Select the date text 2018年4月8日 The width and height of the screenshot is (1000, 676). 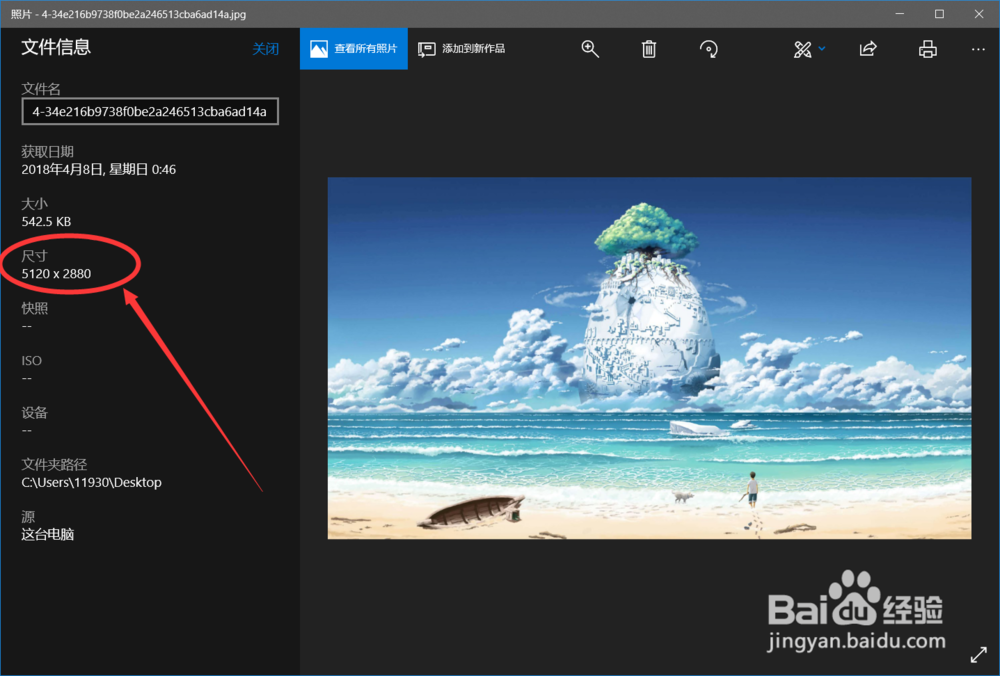[x=62, y=170]
